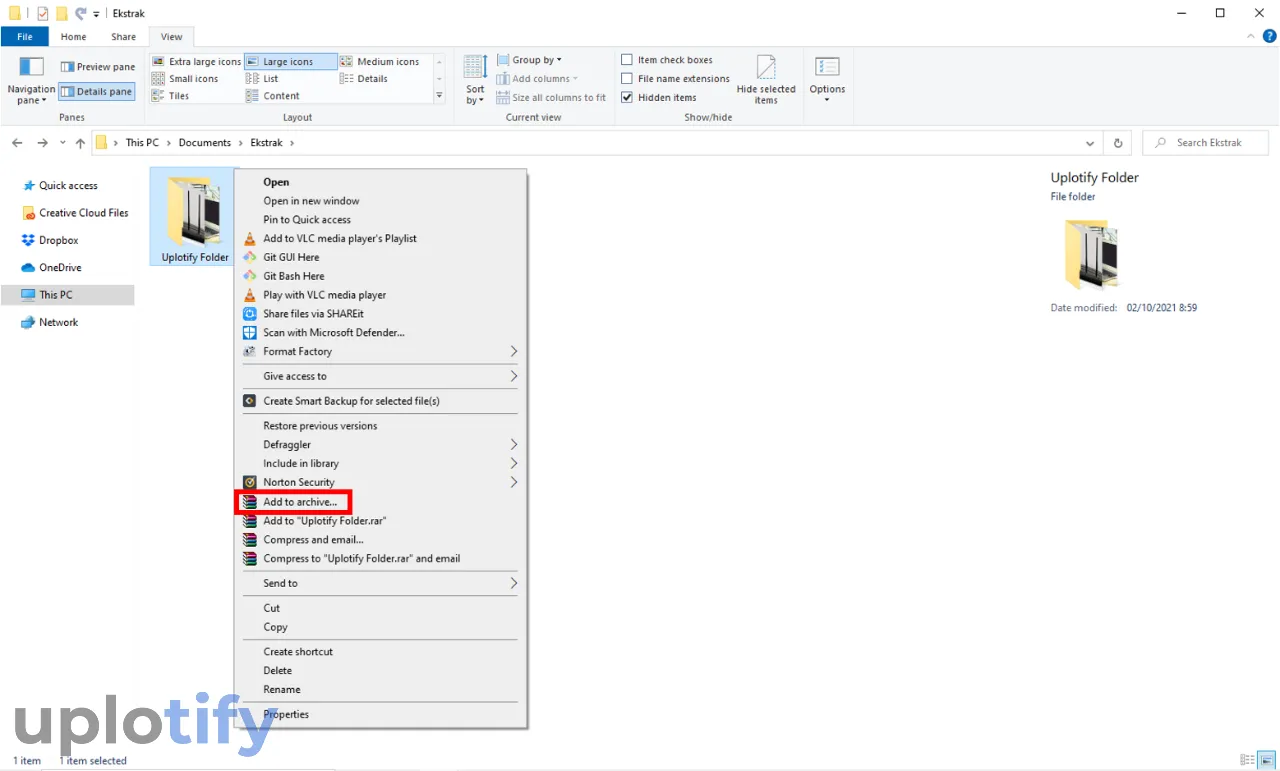Choose Add to archive... from context menu
Viewport: 1280px width, 771px height.
(300, 502)
